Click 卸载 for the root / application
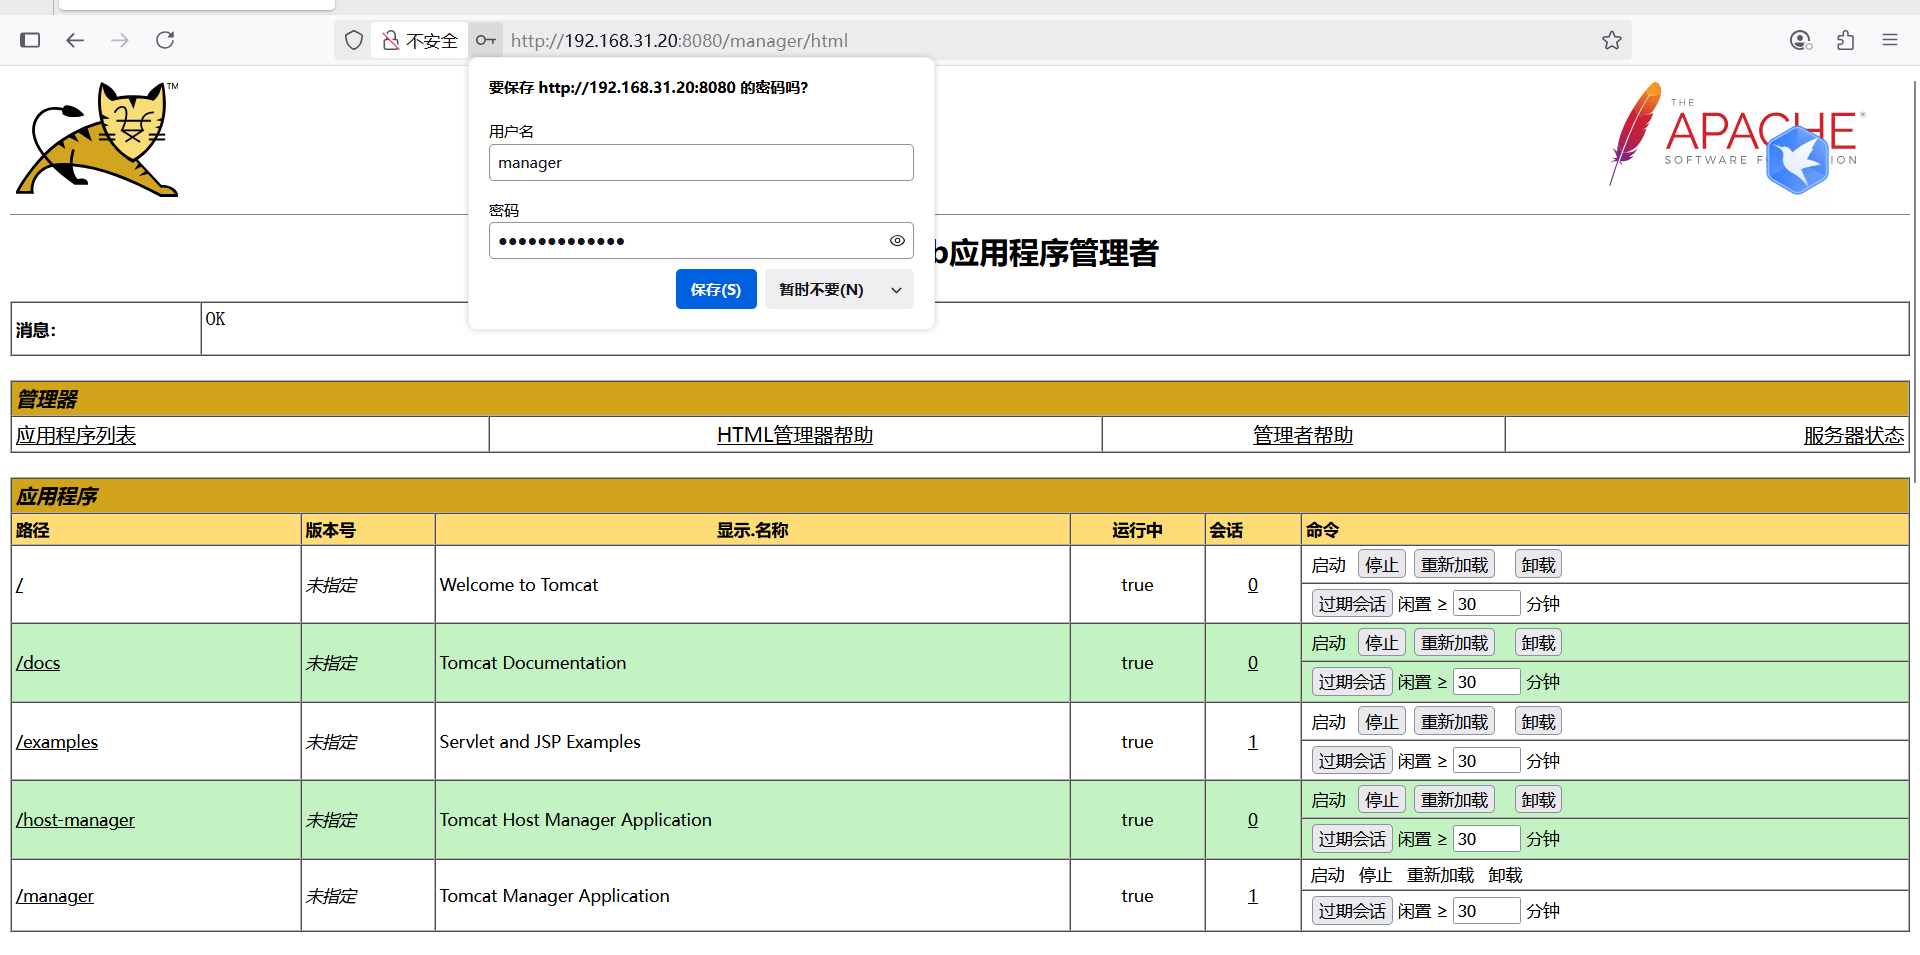Screen dimensions: 1920x955 tap(1538, 565)
